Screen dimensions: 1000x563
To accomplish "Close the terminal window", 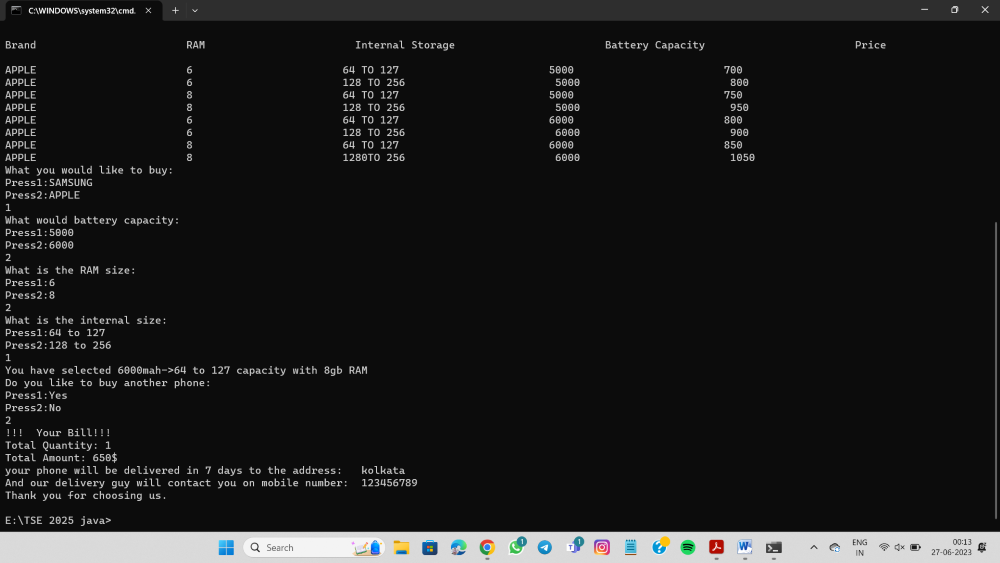I will pos(985,10).
